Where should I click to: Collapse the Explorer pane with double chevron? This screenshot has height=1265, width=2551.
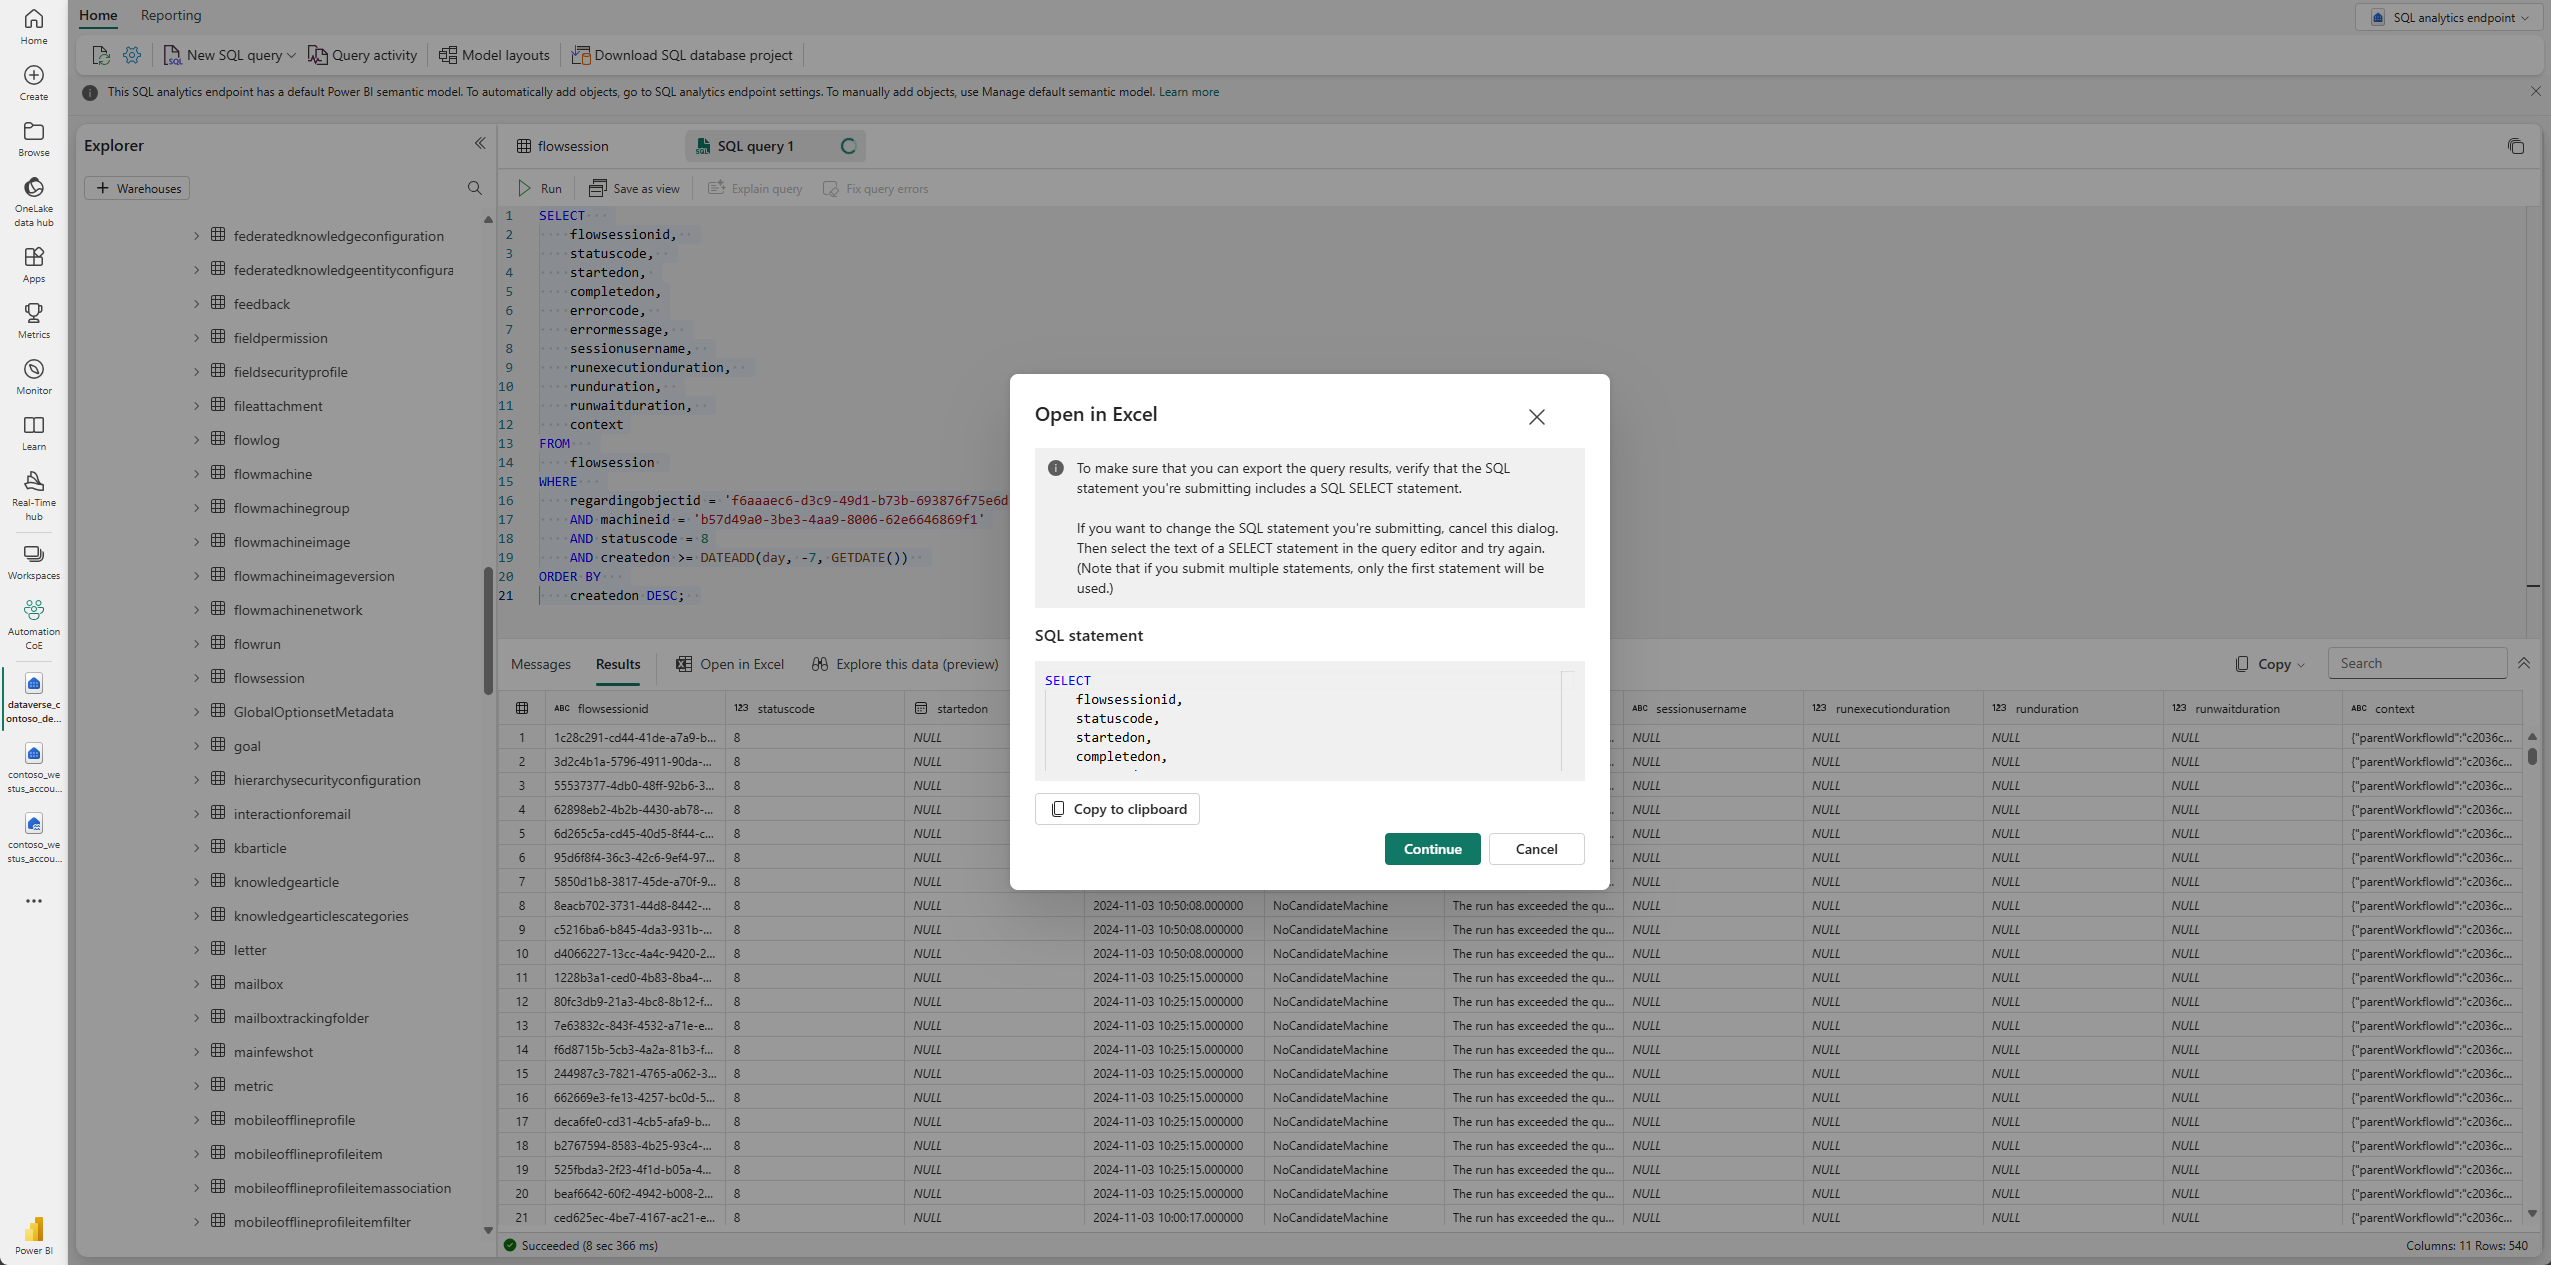pyautogui.click(x=480, y=144)
